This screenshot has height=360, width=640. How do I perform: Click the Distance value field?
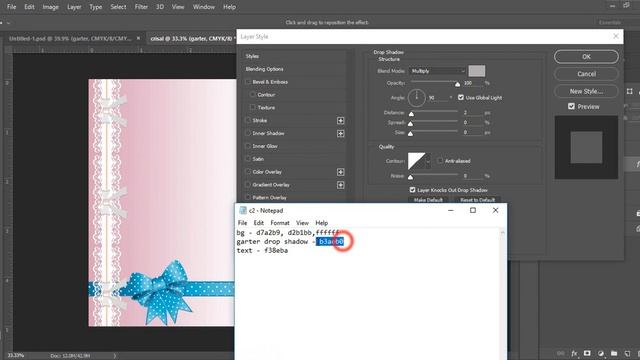[x=472, y=112]
